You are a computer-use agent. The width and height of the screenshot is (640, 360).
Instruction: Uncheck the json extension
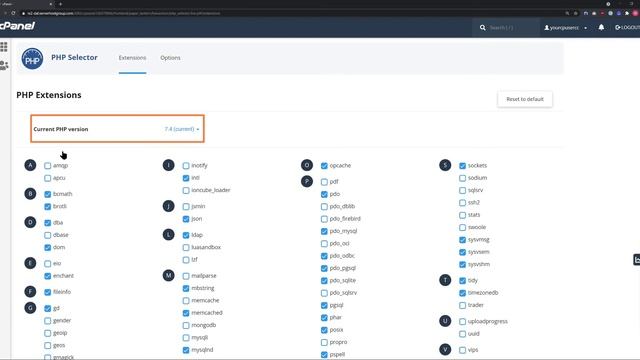tap(186, 219)
